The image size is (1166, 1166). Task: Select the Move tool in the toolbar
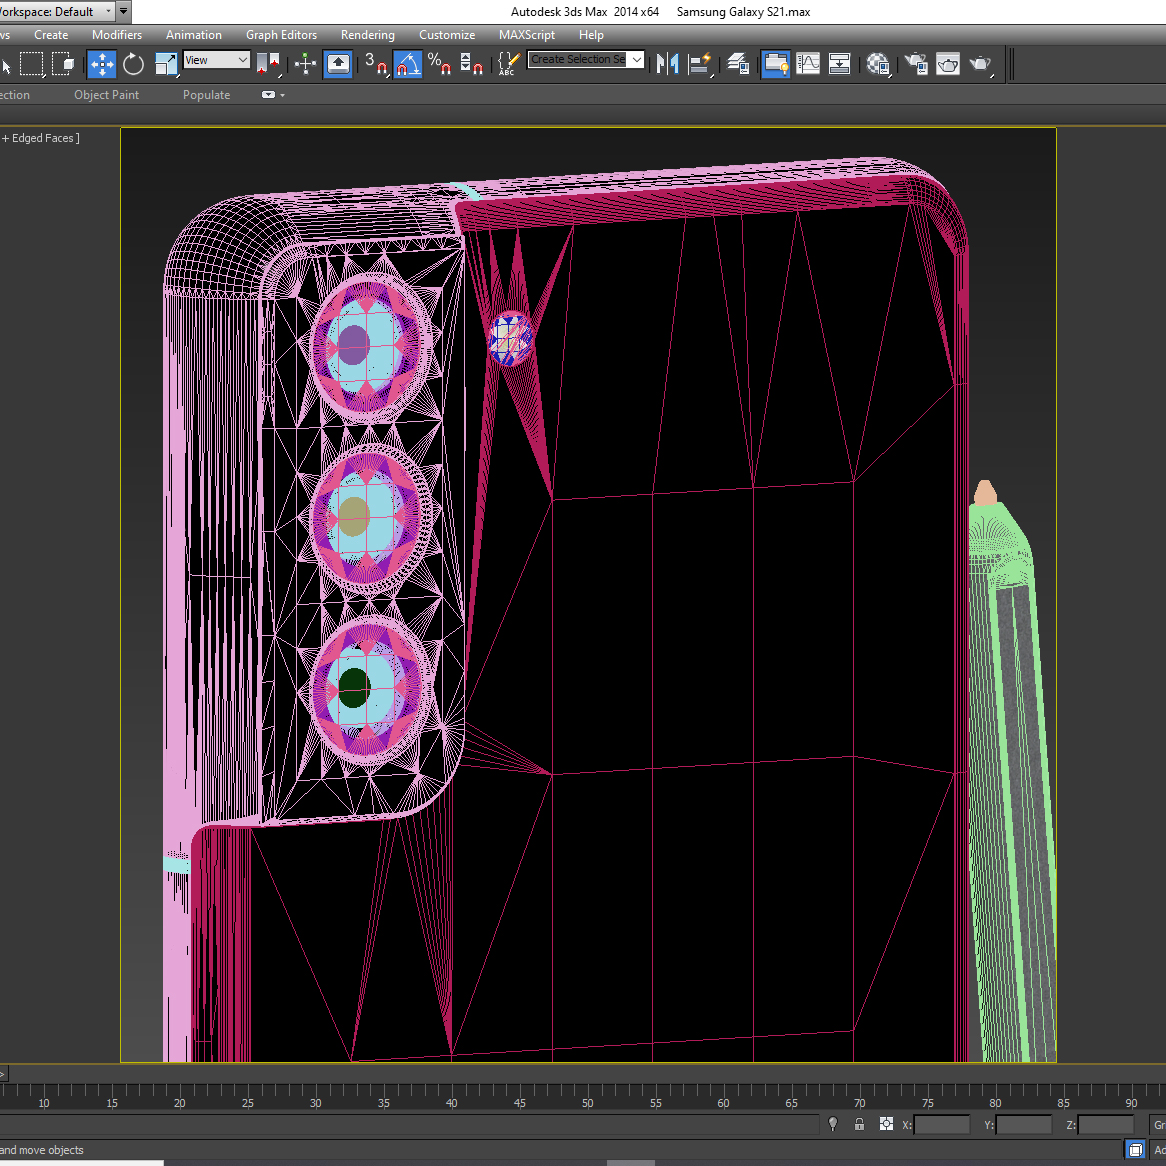pyautogui.click(x=102, y=65)
